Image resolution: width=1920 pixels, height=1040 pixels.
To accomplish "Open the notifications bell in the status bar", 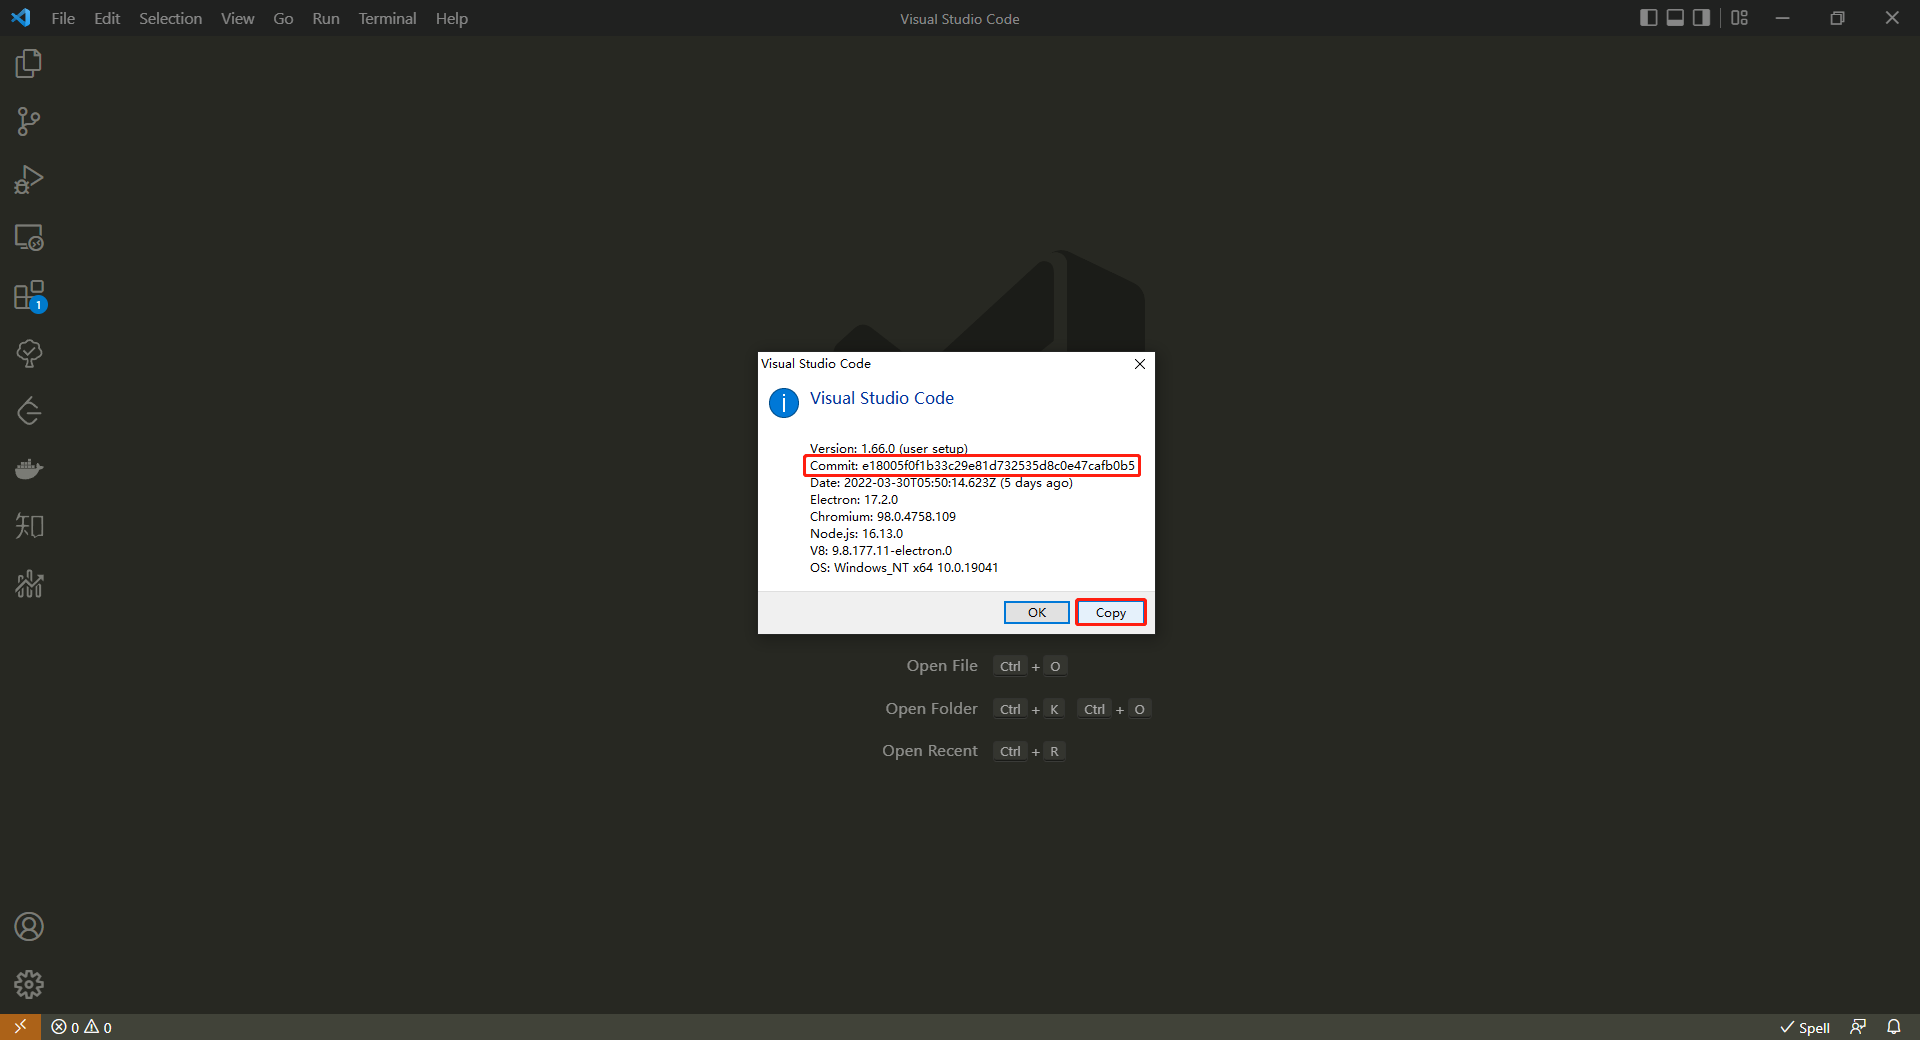I will 1896,1027.
